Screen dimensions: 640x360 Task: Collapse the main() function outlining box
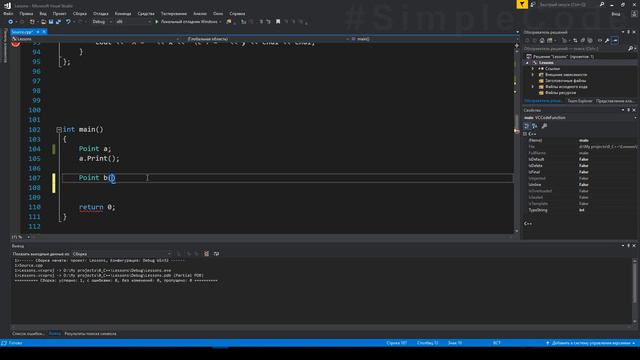click(x=59, y=129)
